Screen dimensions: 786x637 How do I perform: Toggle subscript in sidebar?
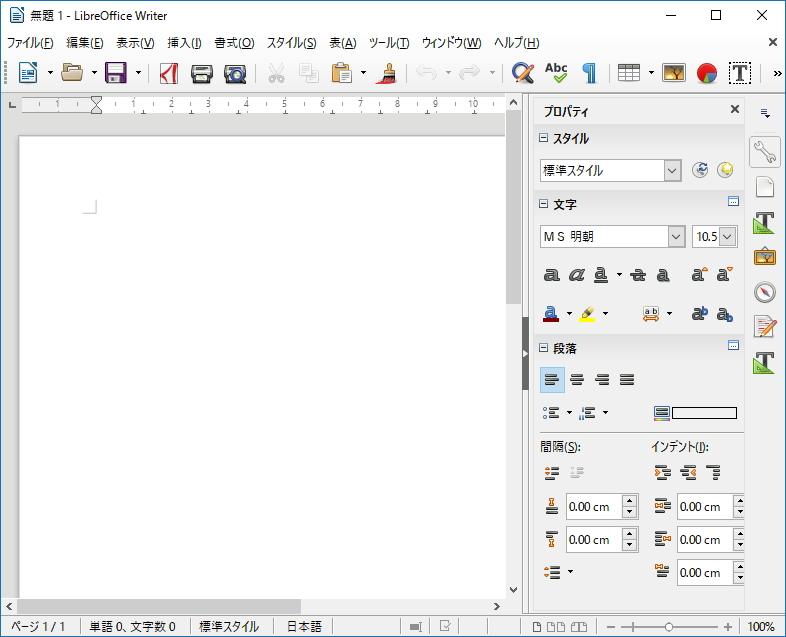point(725,314)
